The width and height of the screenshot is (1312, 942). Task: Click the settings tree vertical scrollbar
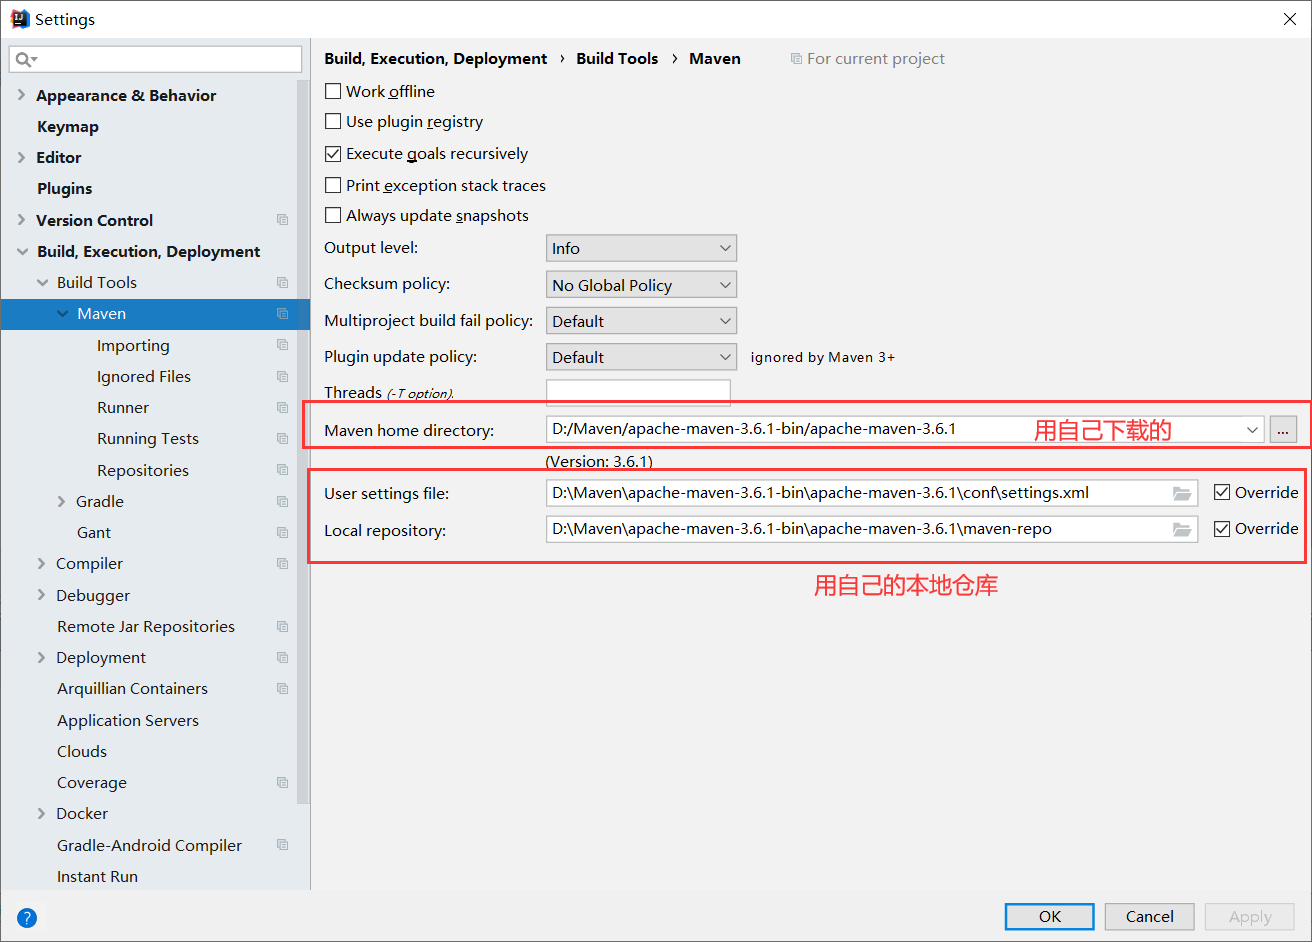tap(304, 440)
